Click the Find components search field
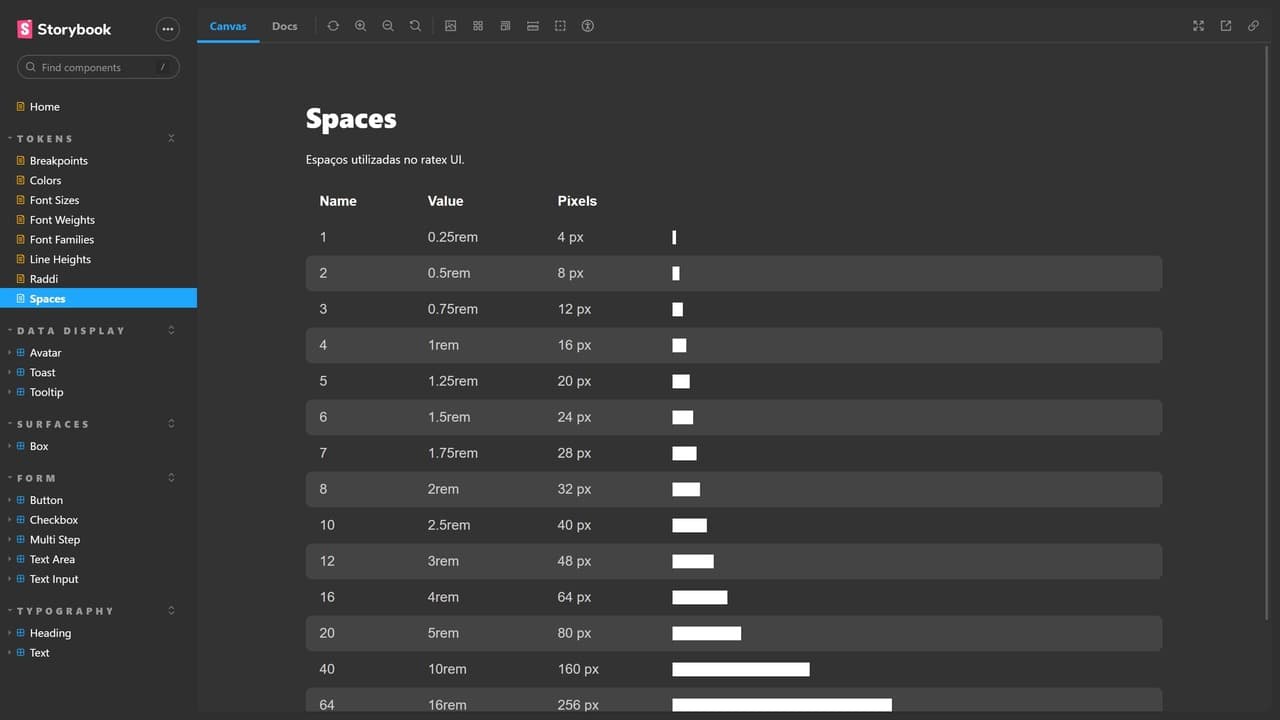 click(98, 67)
